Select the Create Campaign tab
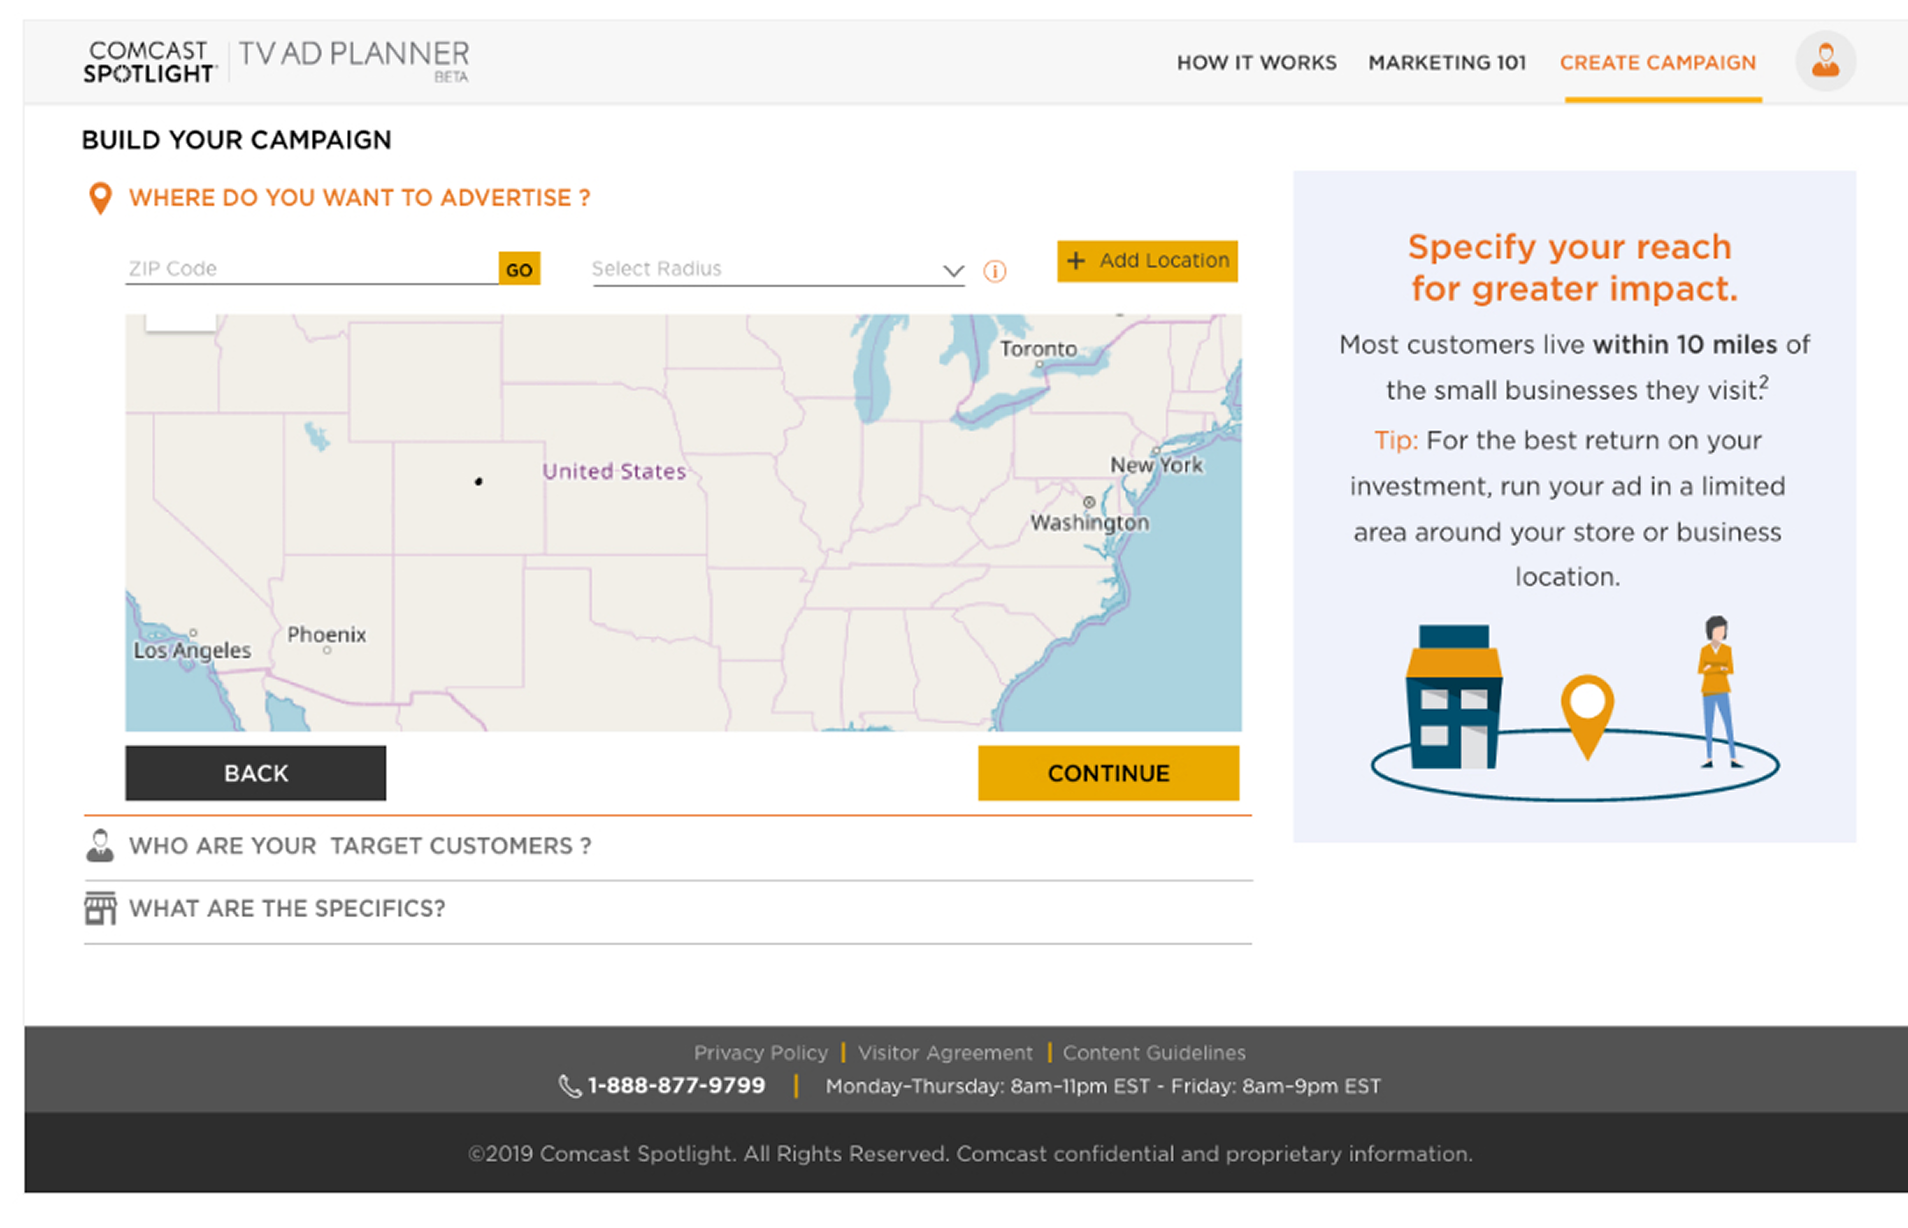Image resolution: width=1908 pixels, height=1228 pixels. point(1657,63)
